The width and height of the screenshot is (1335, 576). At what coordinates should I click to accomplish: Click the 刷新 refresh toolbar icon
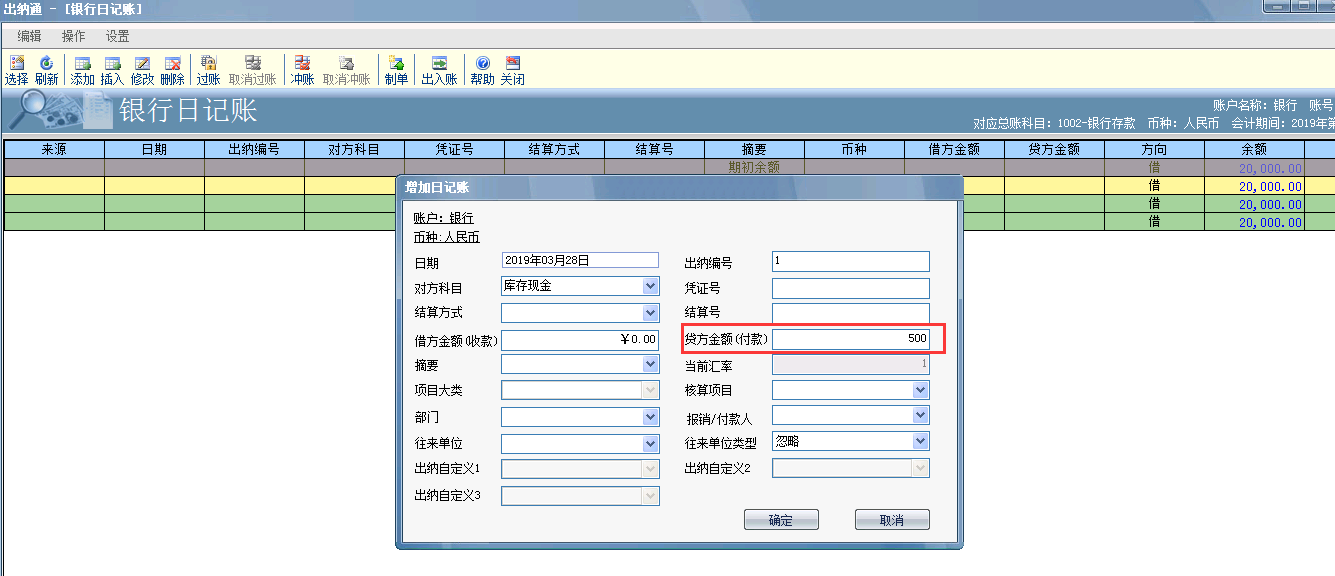tap(46, 64)
